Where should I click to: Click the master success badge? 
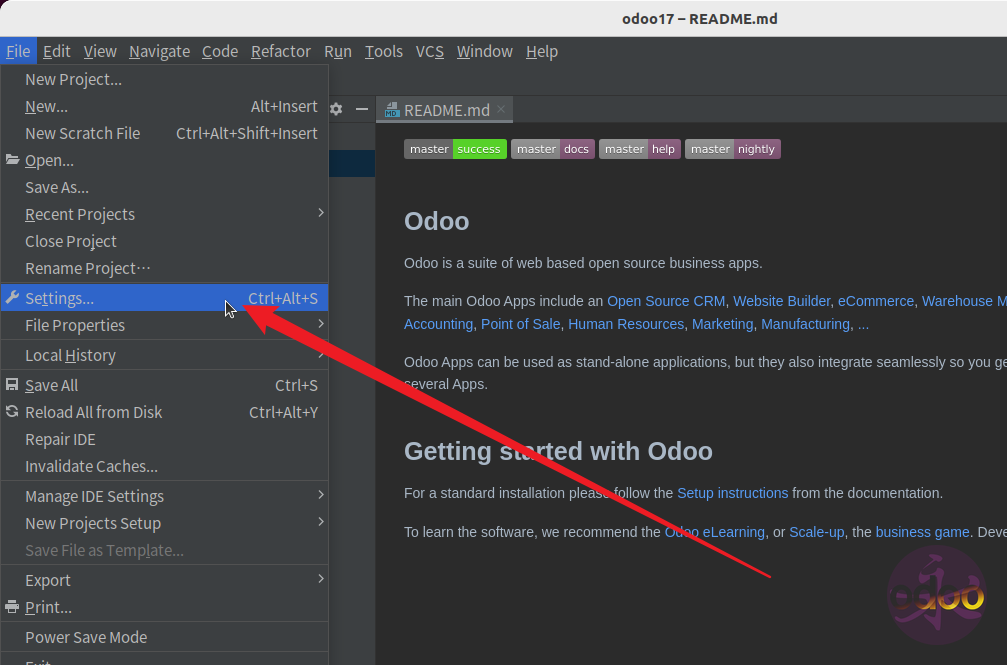tap(455, 149)
